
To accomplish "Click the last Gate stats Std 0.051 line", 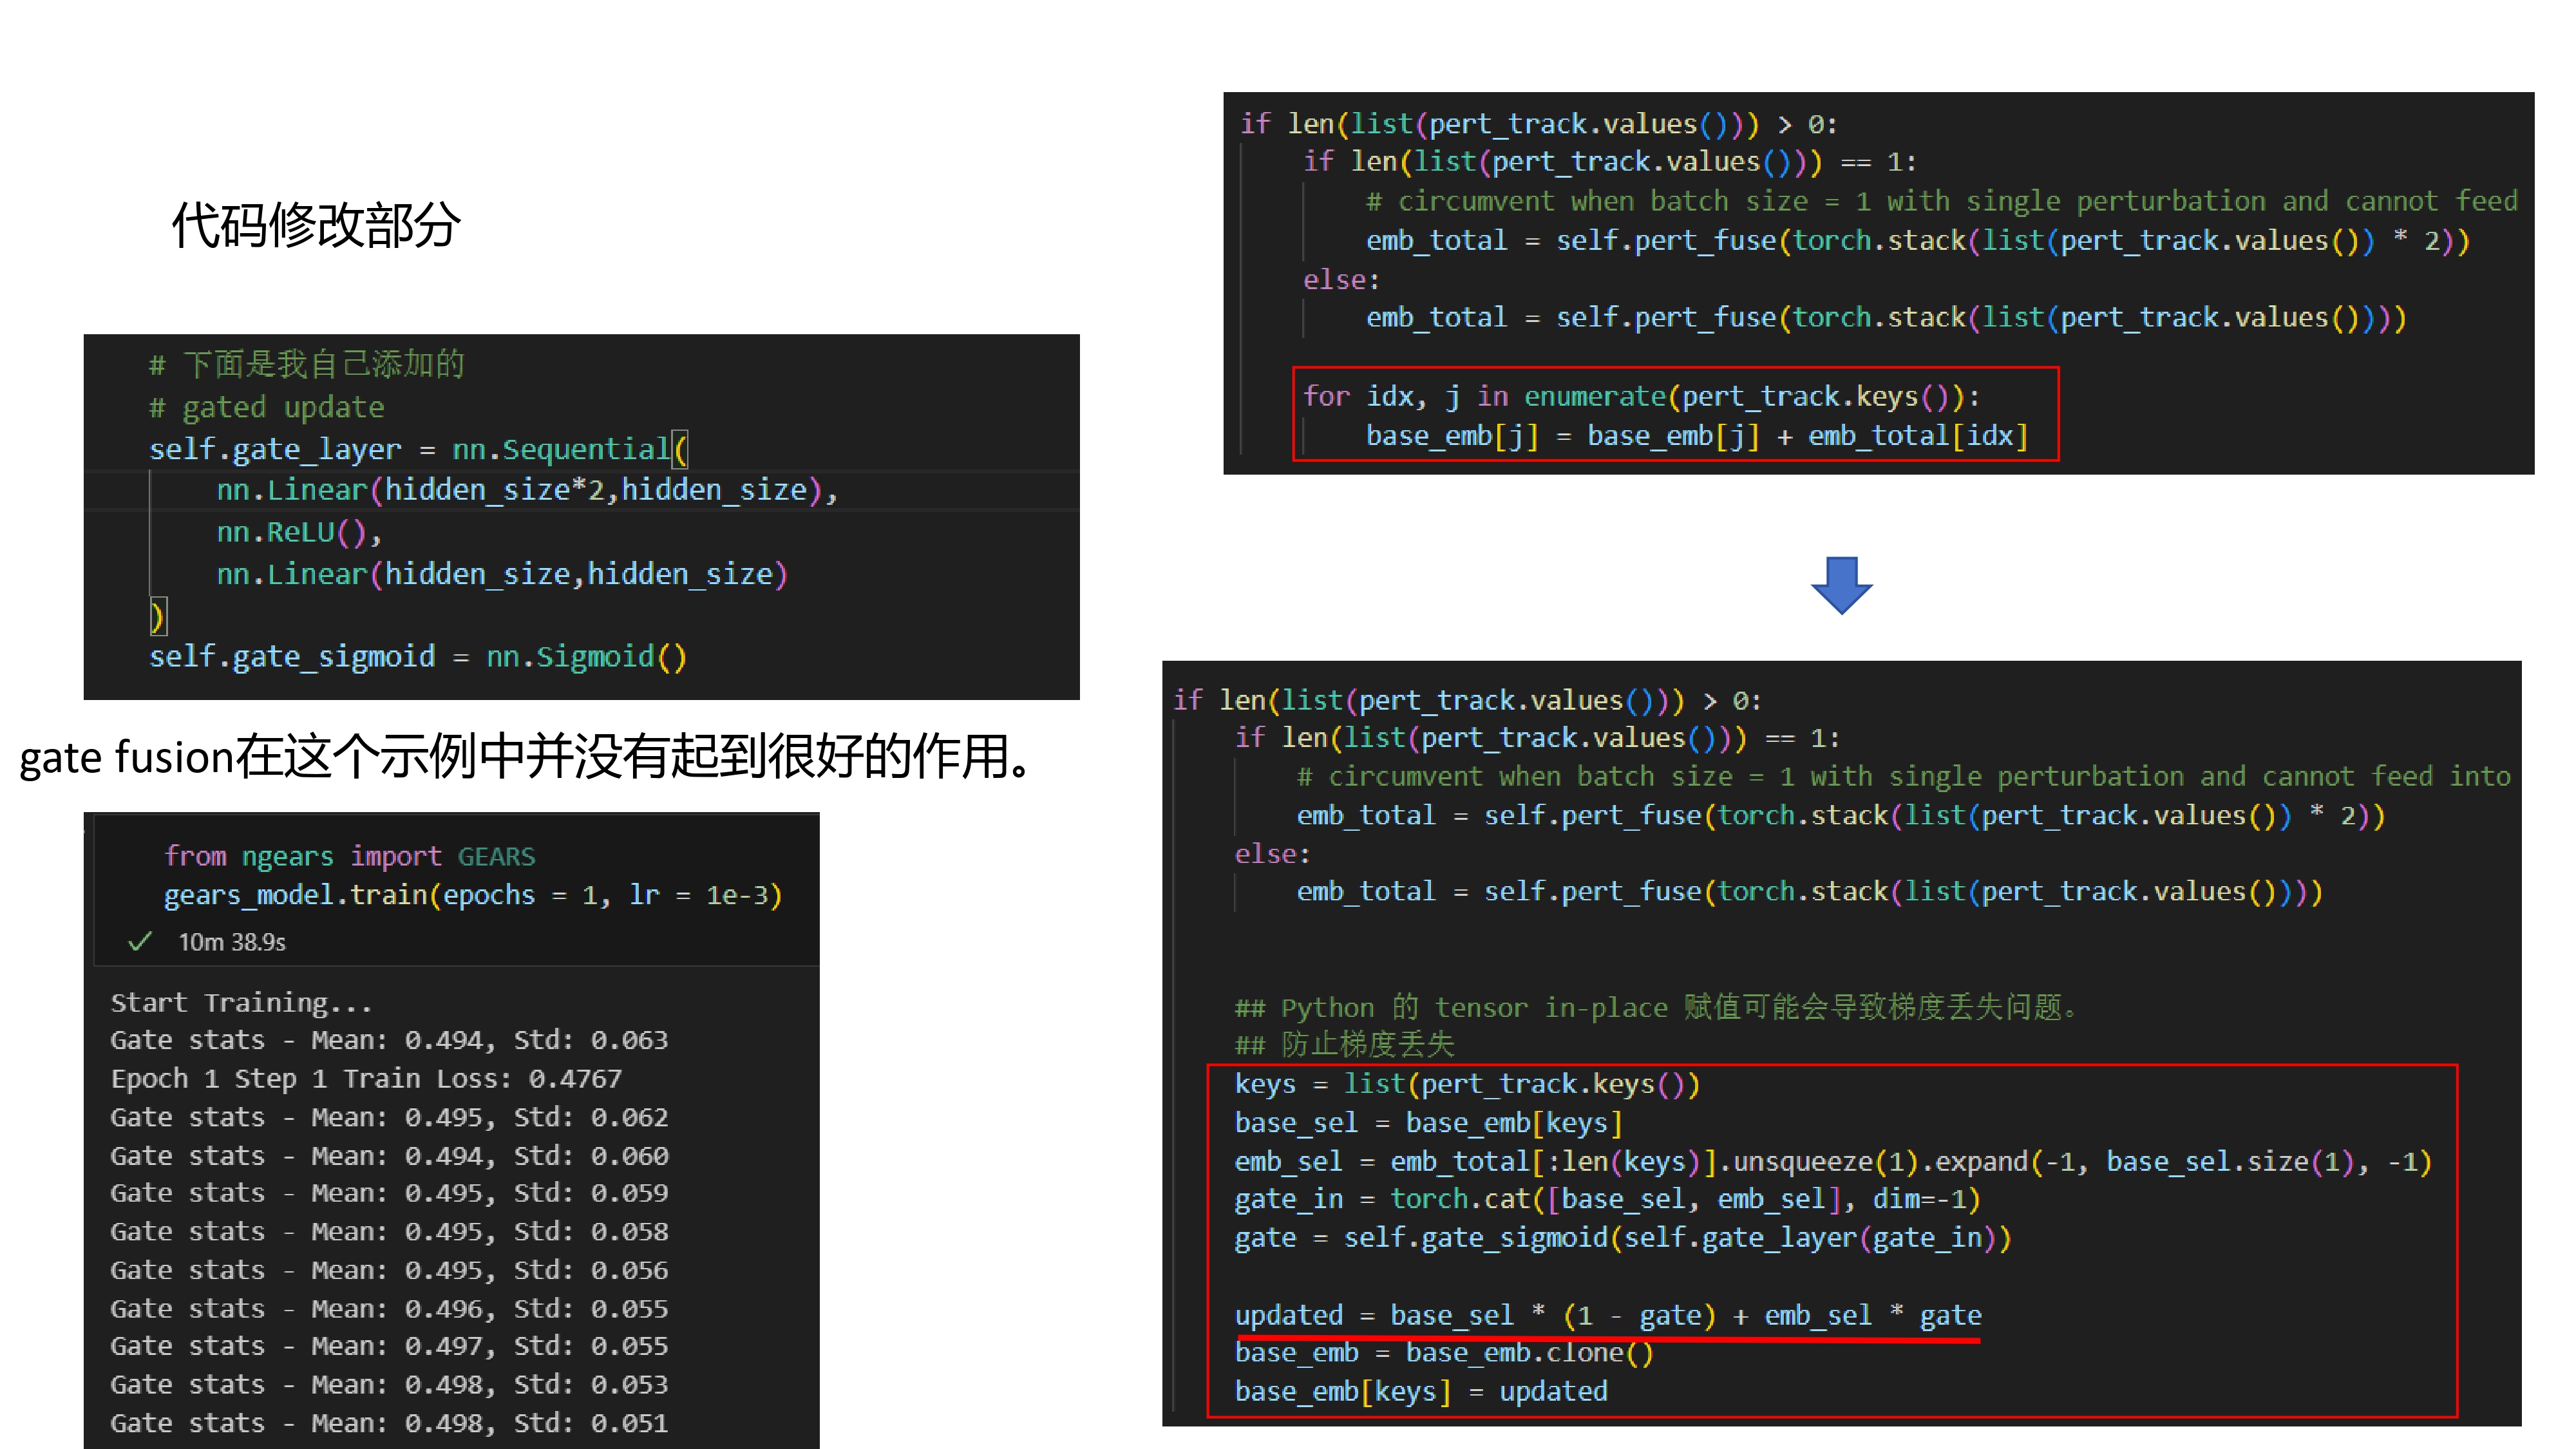I will [388, 1422].
